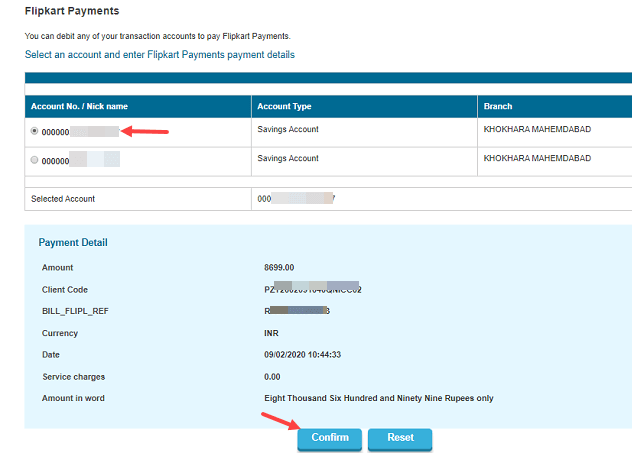Click the Date label in Payment Detail
The height and width of the screenshot is (453, 632).
pos(51,355)
